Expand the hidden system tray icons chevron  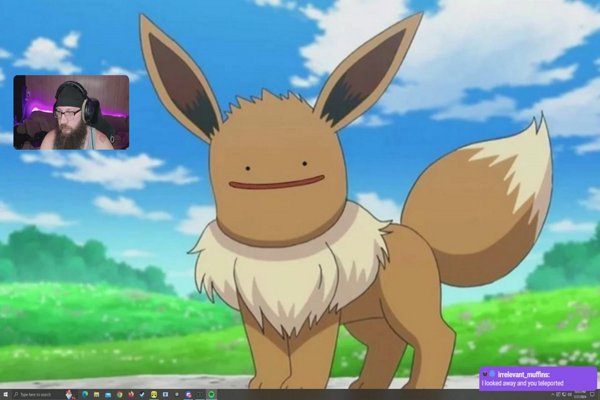(552, 394)
